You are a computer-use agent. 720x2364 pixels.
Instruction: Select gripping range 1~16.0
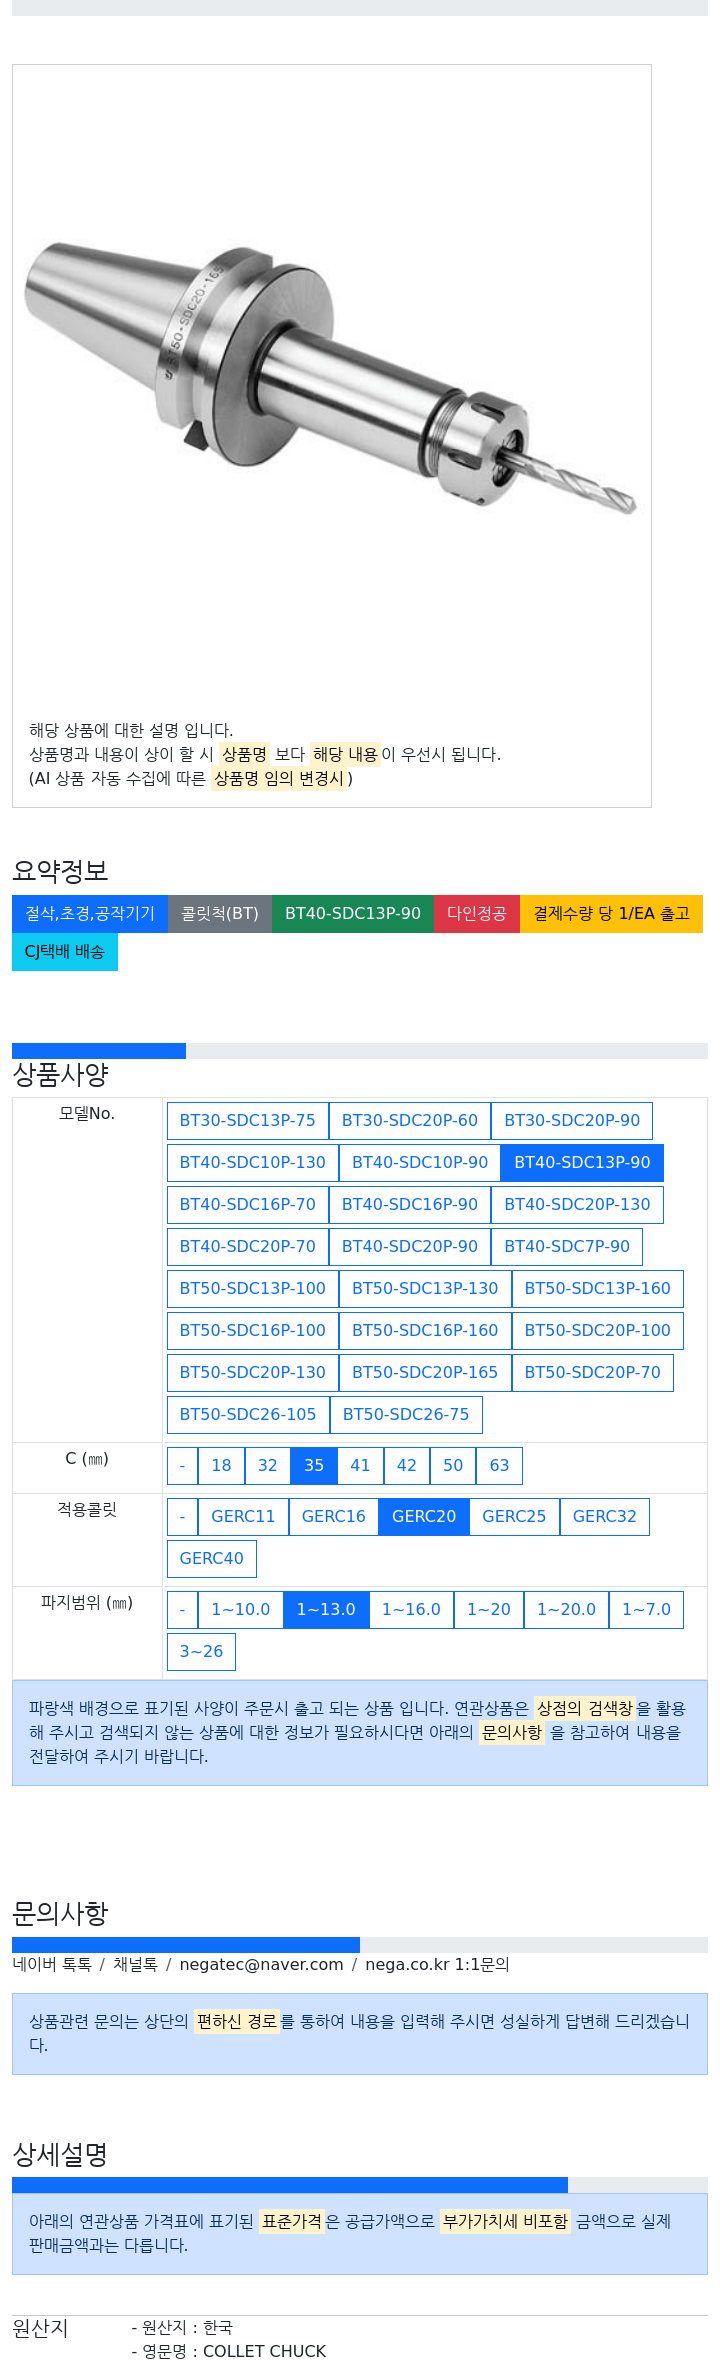[x=411, y=1610]
